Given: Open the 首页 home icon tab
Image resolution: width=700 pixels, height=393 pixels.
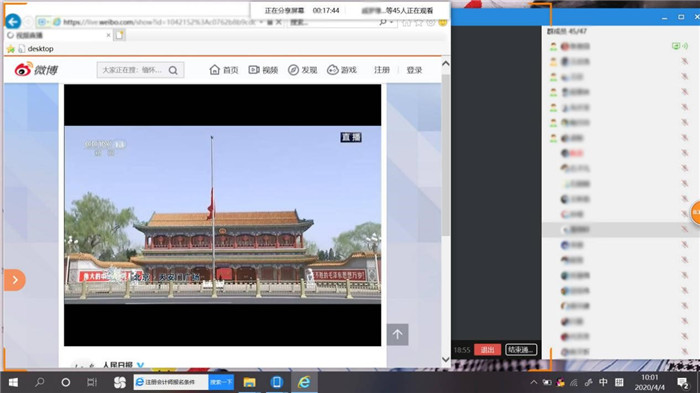Looking at the screenshot, I should pyautogui.click(x=224, y=70).
